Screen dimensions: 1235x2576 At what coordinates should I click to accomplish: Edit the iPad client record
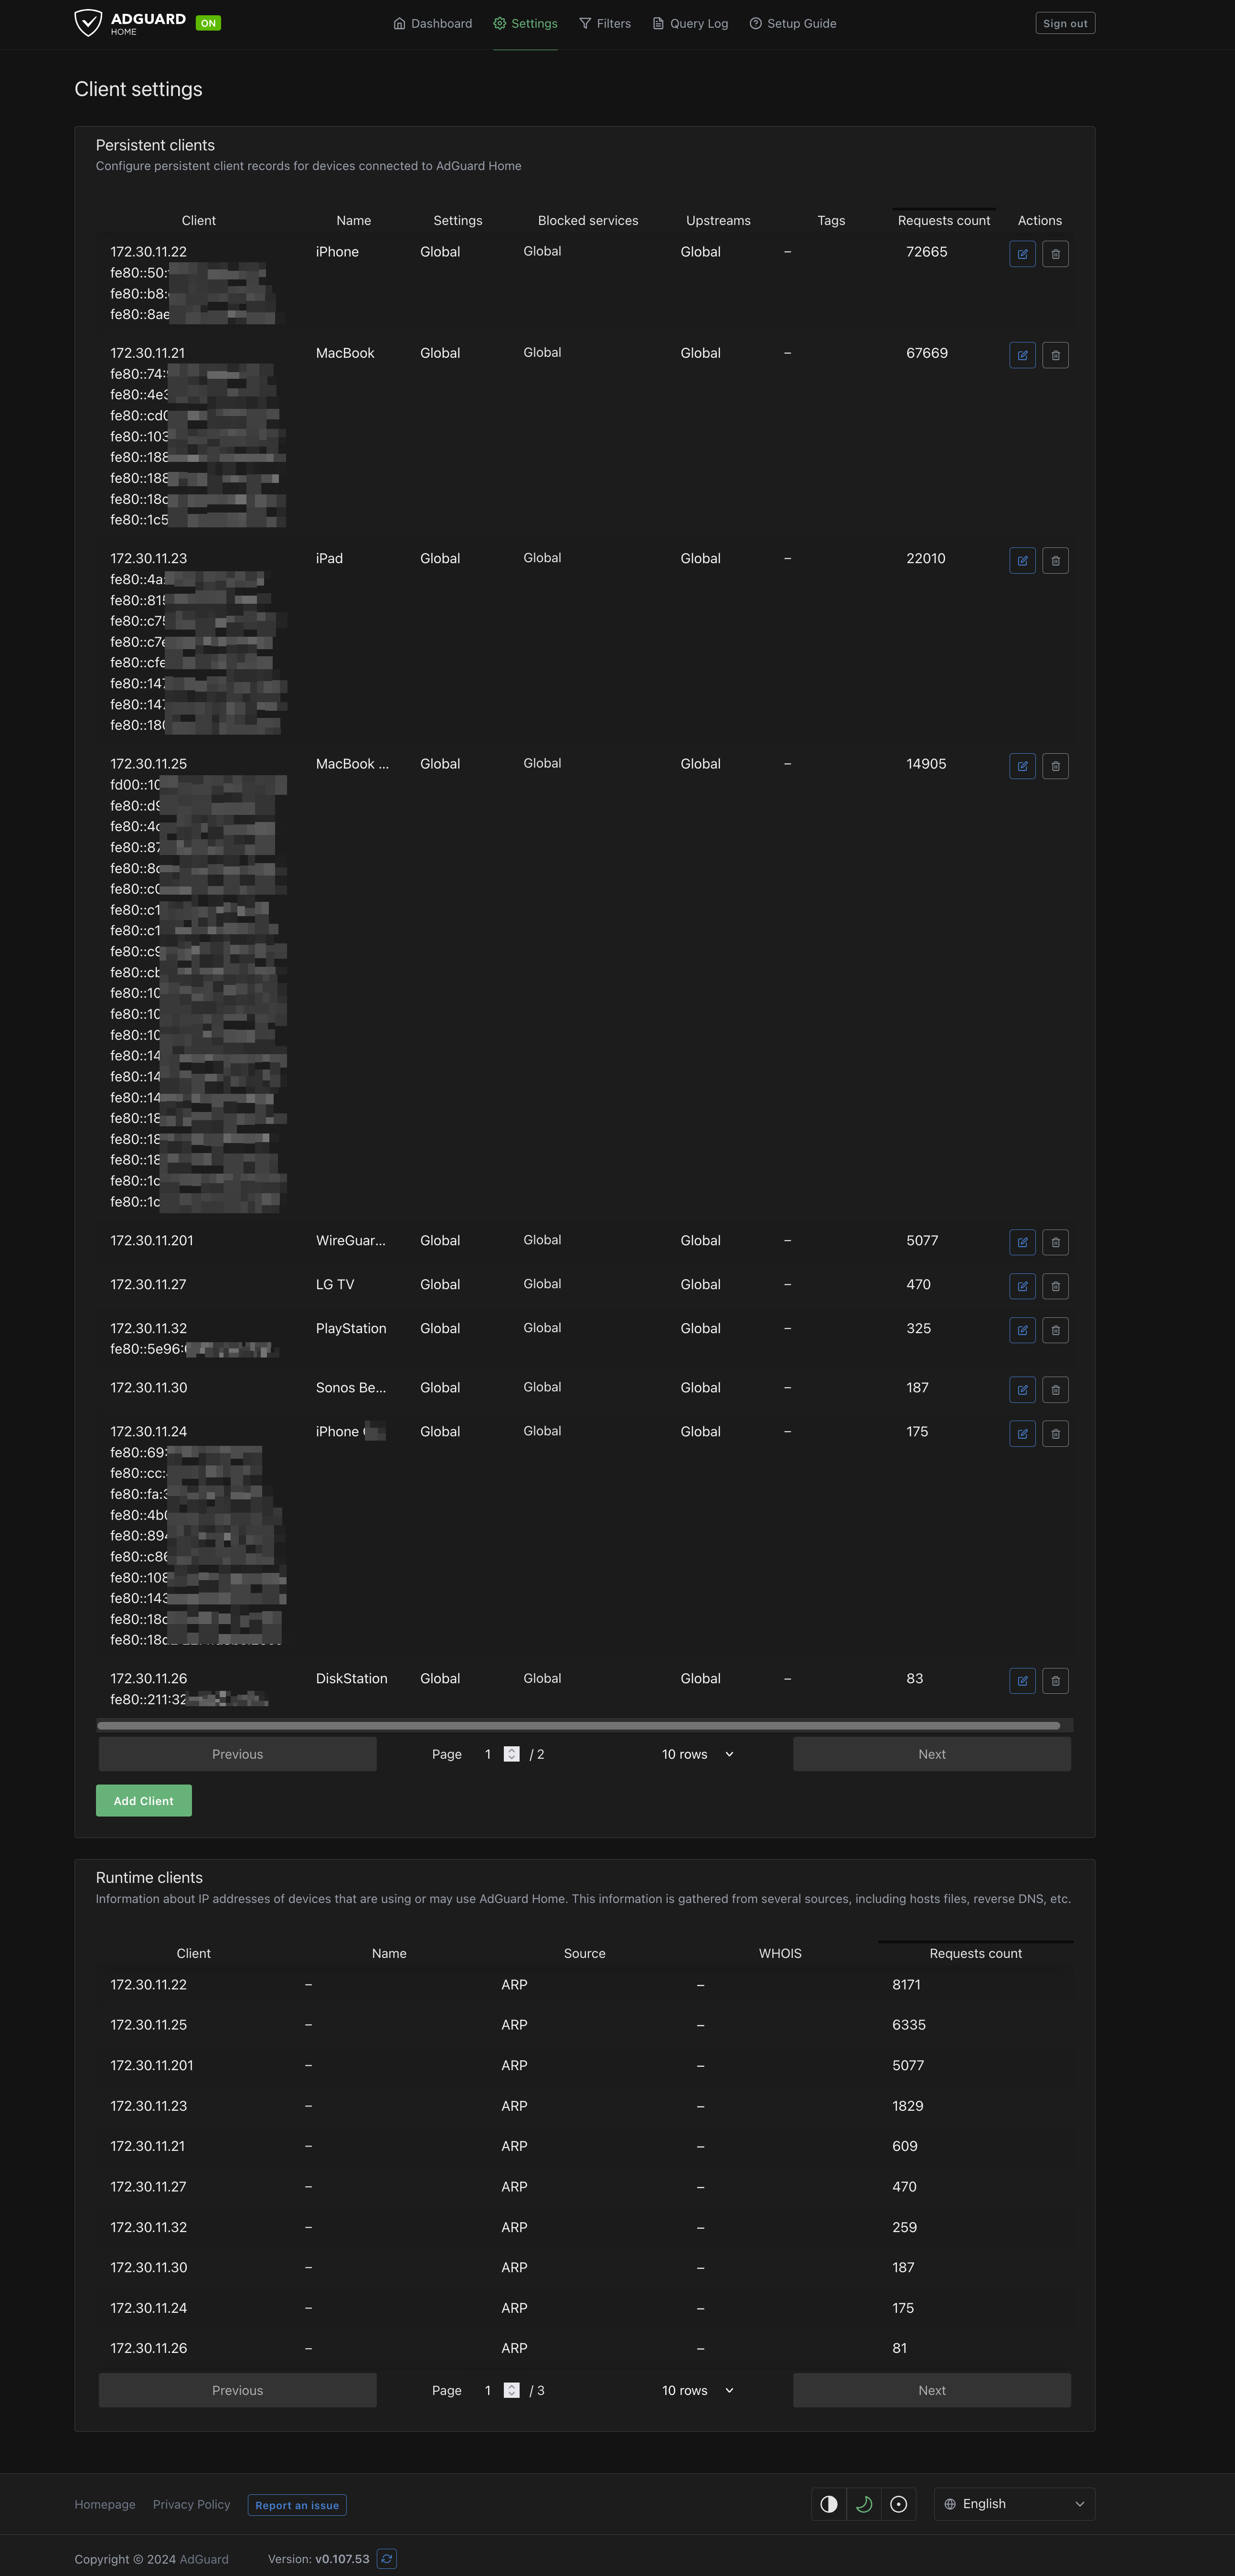click(1022, 561)
